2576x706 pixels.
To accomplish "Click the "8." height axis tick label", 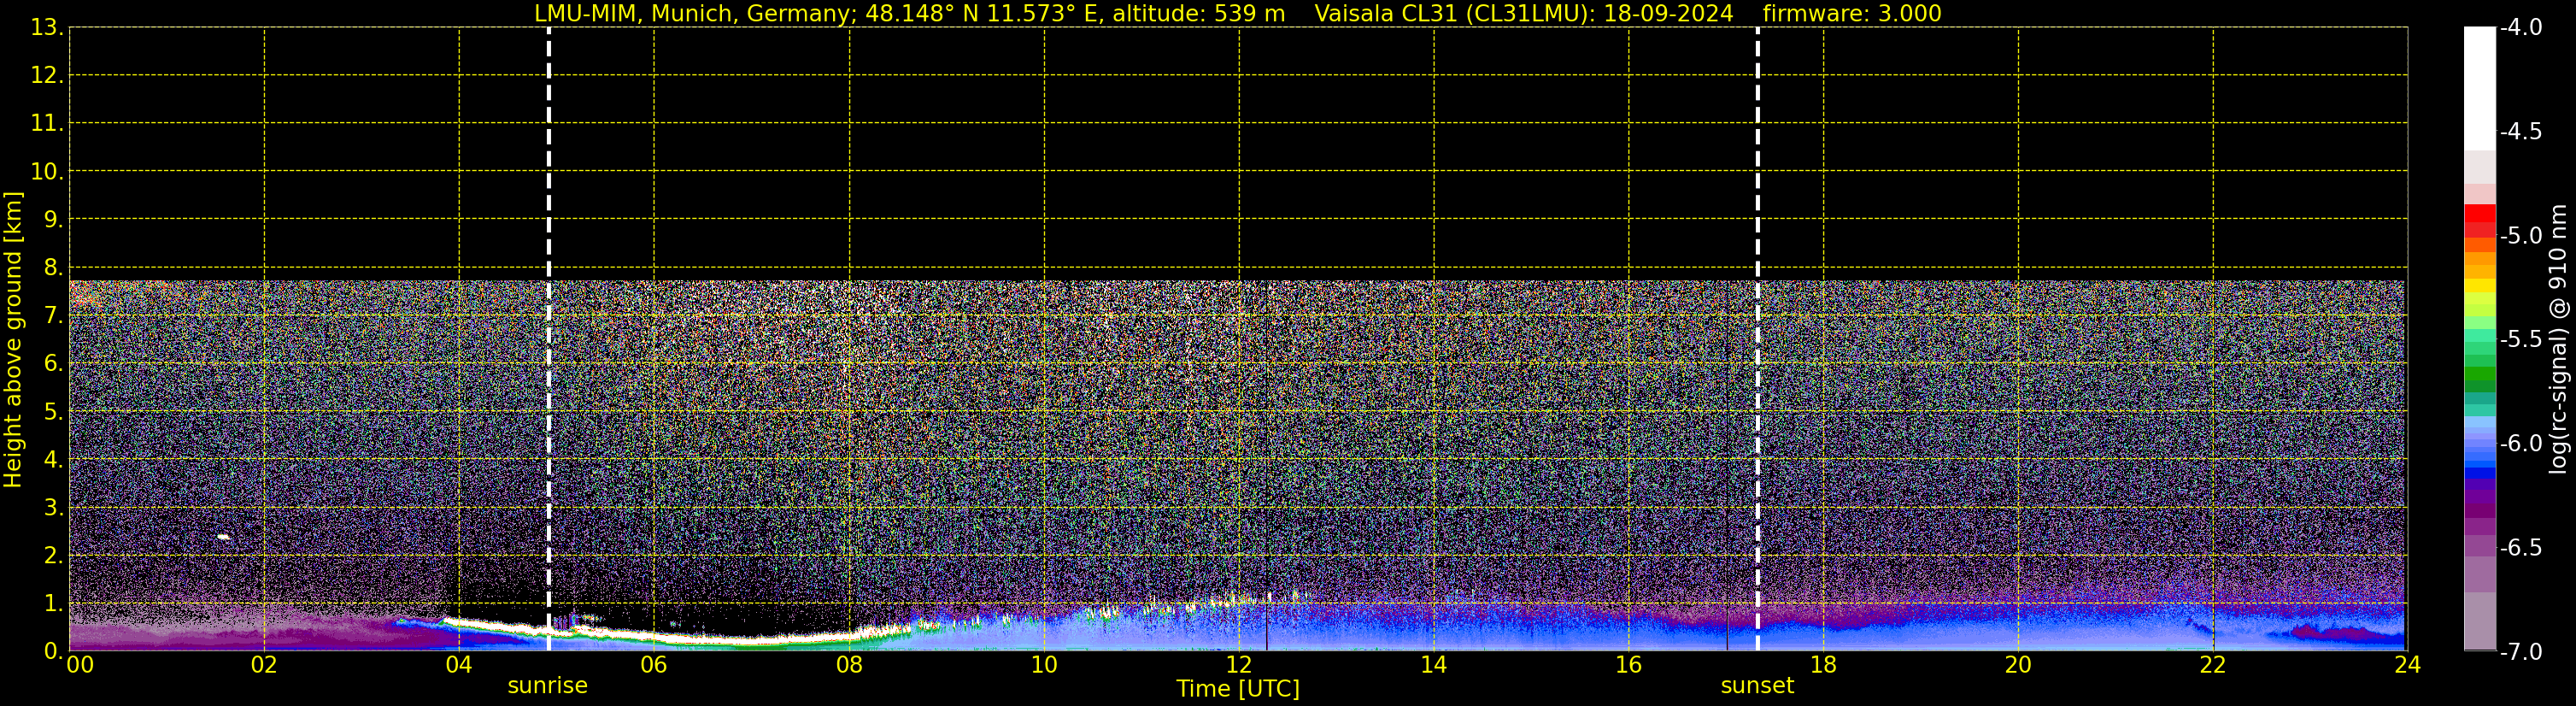I will pos(53,268).
